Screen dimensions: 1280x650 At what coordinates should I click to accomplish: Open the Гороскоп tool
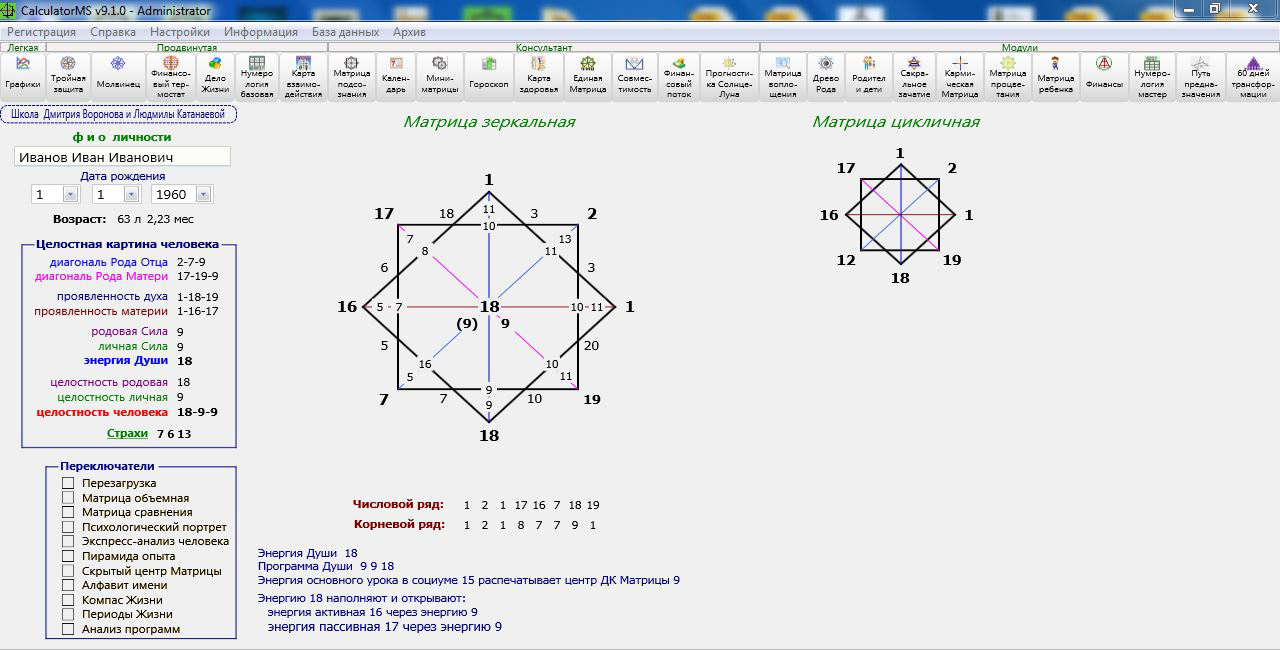[x=489, y=76]
